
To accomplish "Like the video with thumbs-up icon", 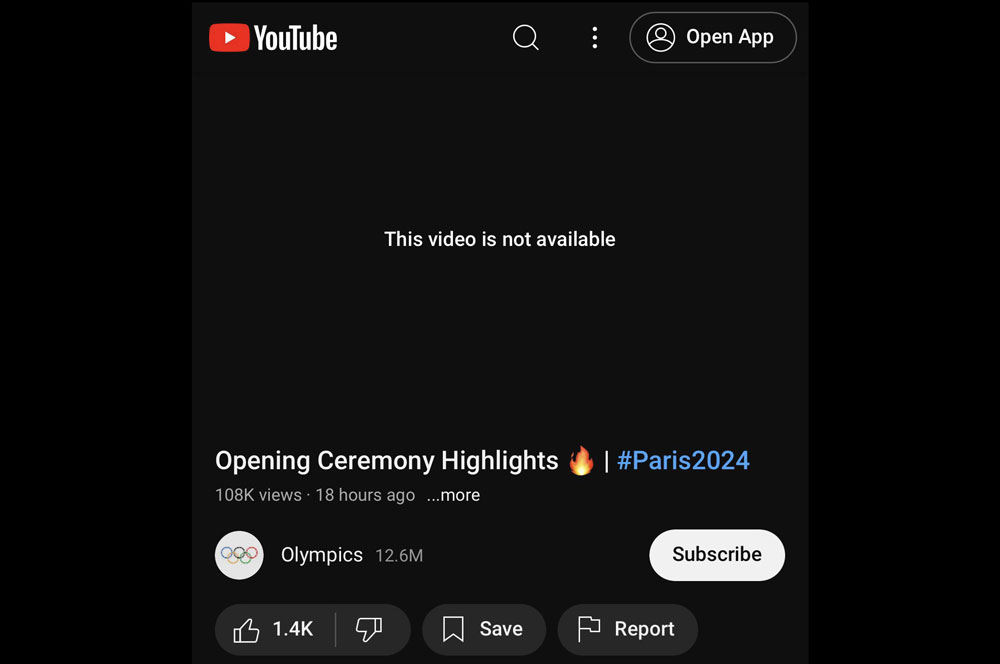I will 246,630.
